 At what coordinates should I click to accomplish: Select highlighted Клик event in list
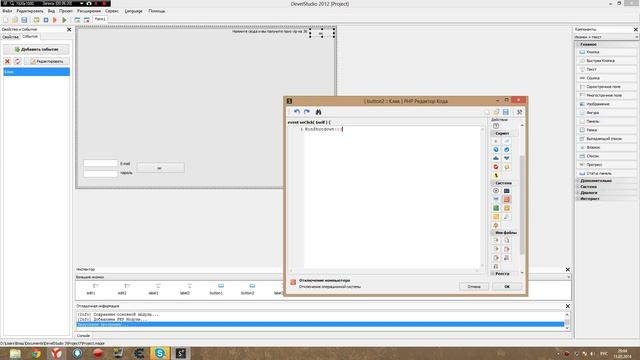point(36,72)
